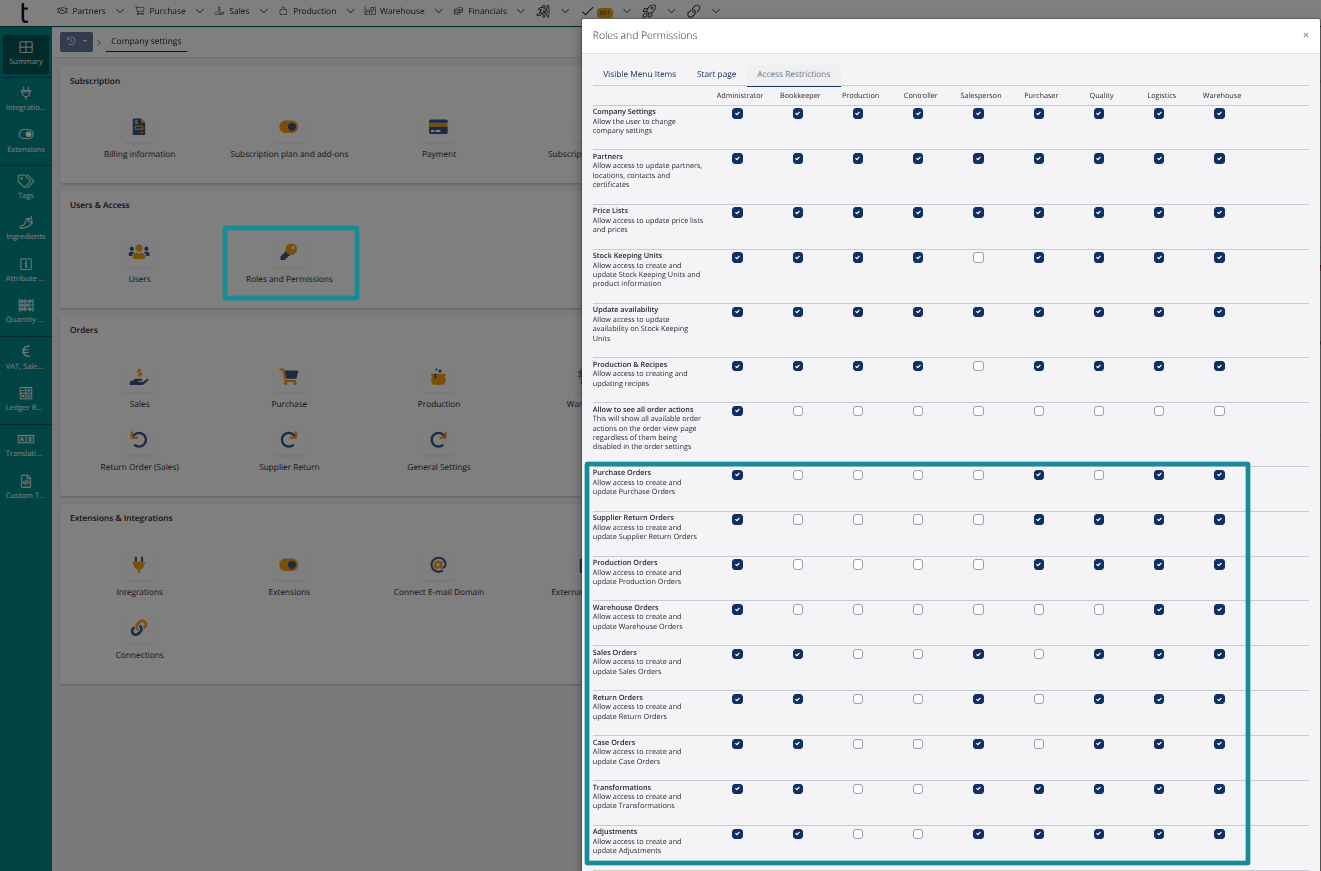Open the Summary panel in the sidebar
The height and width of the screenshot is (871, 1321).
25,50
